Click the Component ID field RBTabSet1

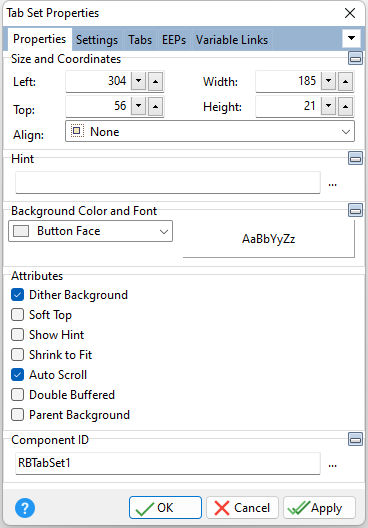pyautogui.click(x=168, y=463)
